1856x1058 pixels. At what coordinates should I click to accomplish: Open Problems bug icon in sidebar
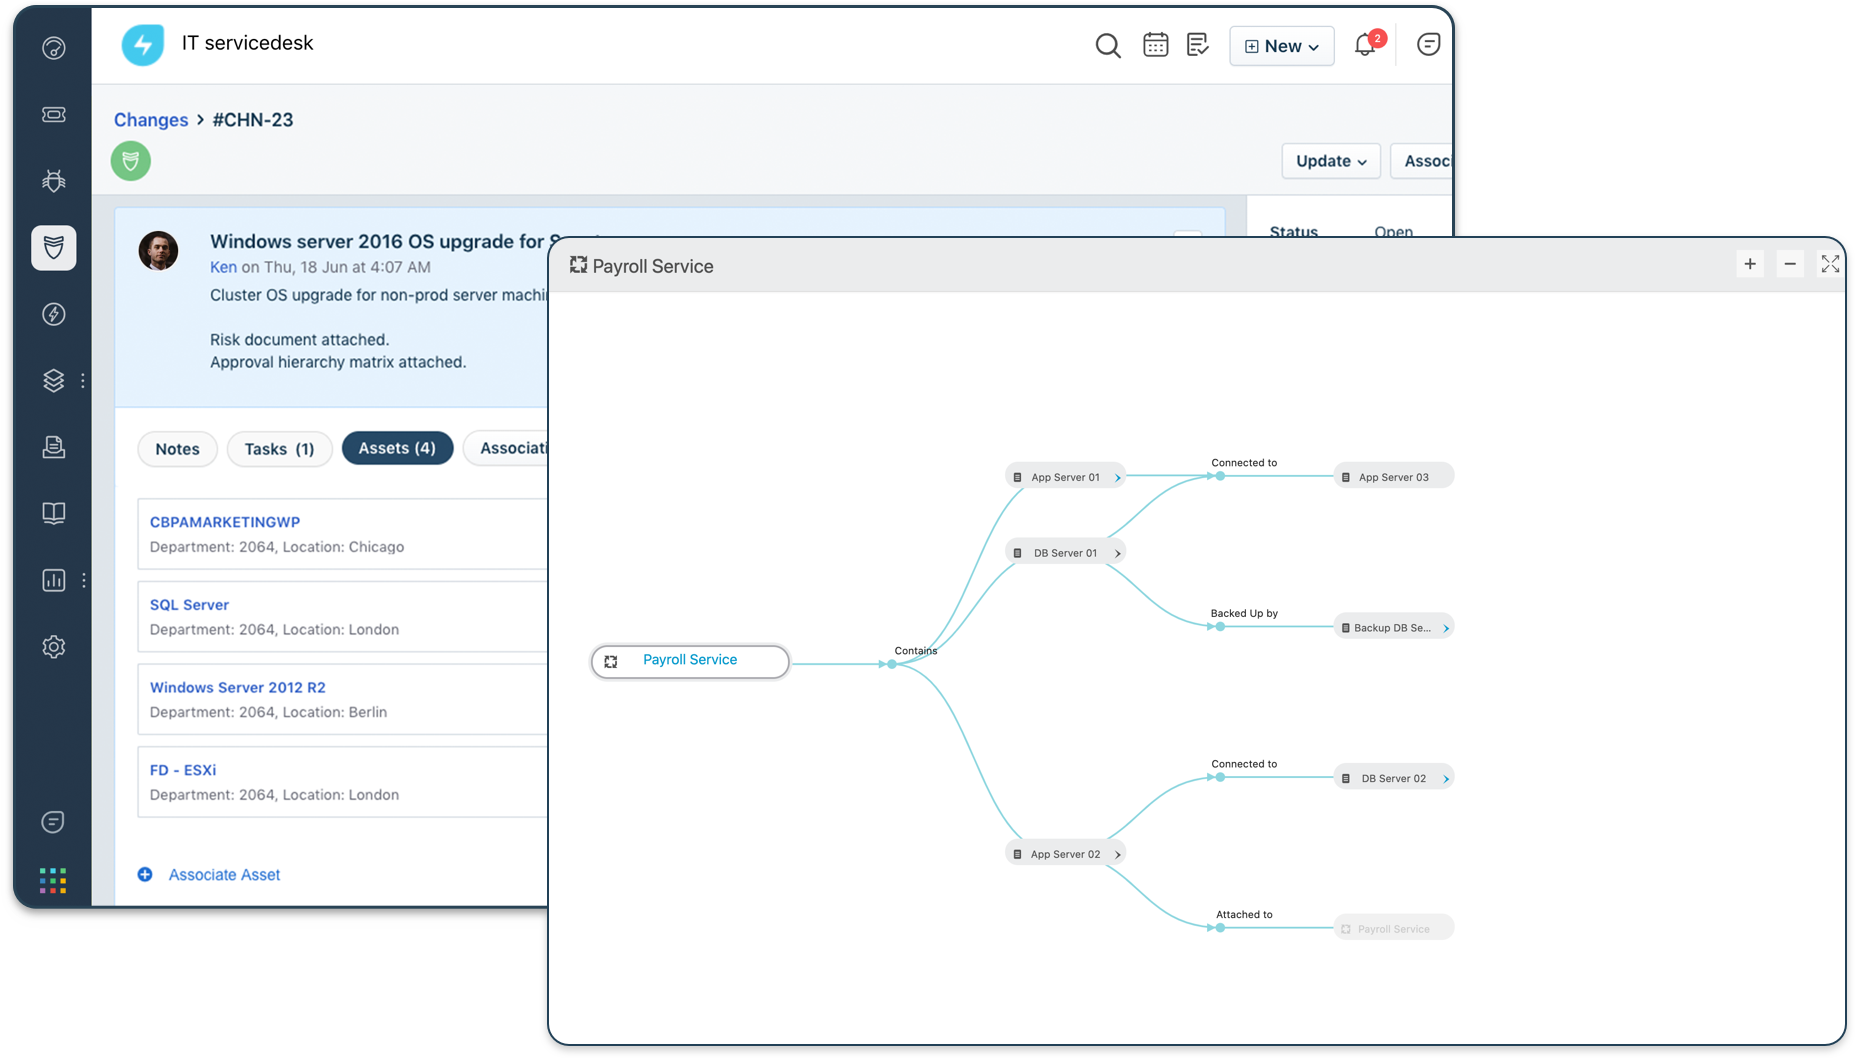(x=54, y=181)
